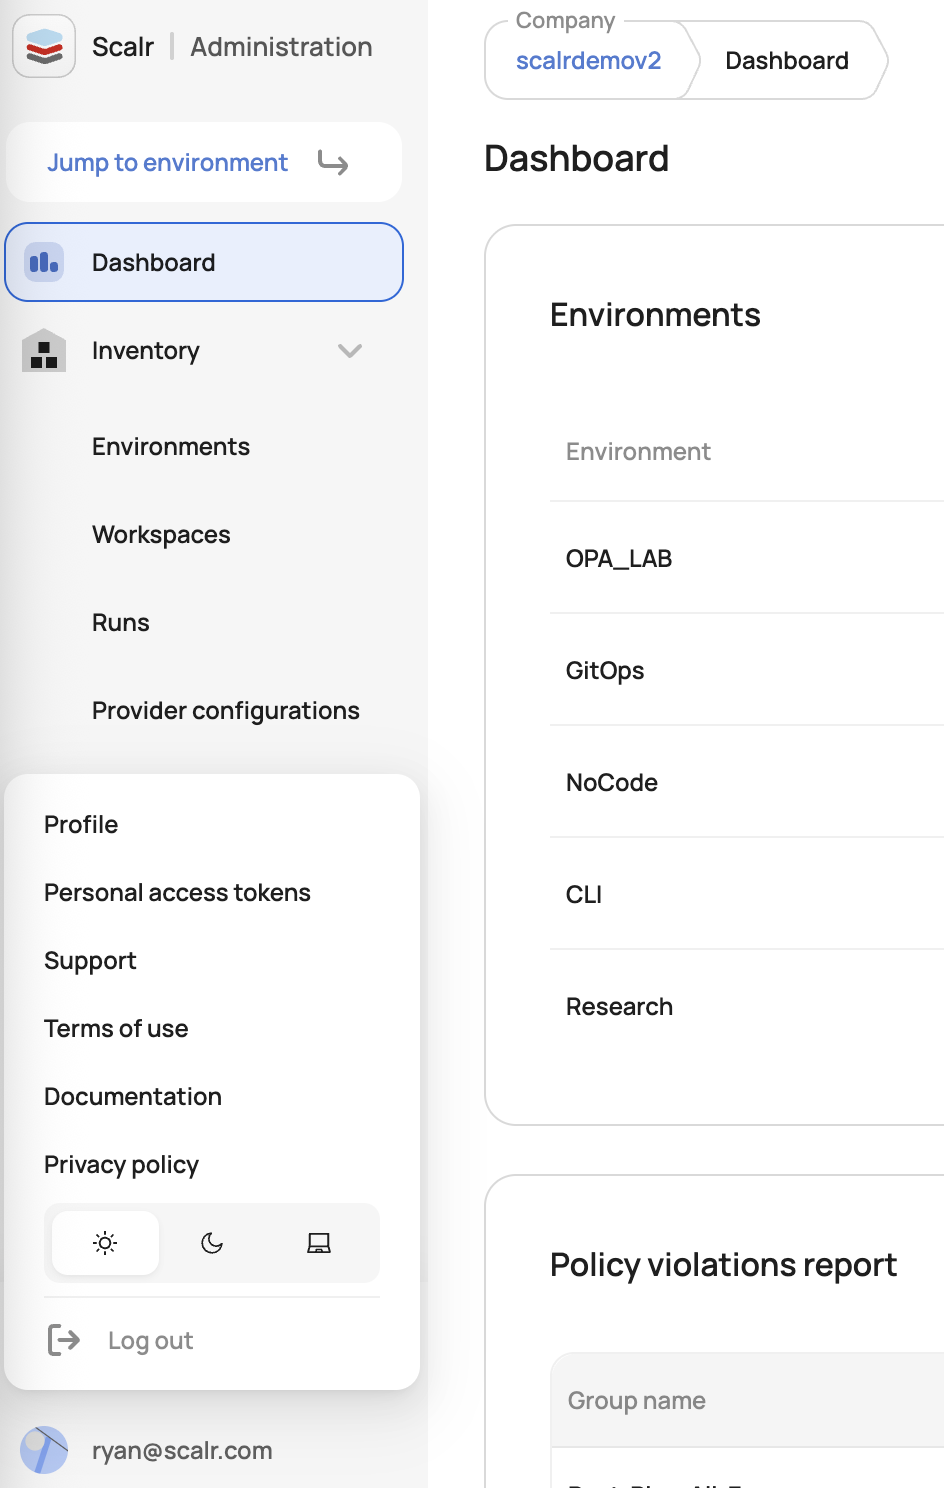Screen dimensions: 944x1488
Task: Go to Runs in the sidebar
Action: (x=121, y=623)
